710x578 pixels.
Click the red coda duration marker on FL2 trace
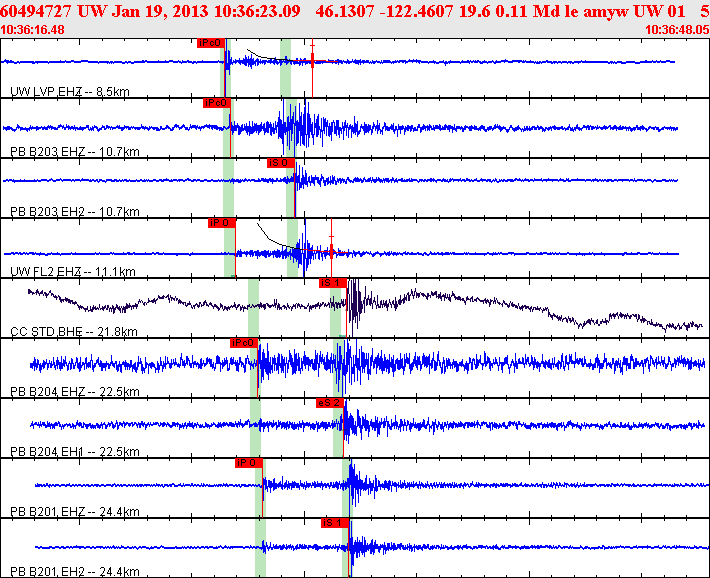point(331,250)
